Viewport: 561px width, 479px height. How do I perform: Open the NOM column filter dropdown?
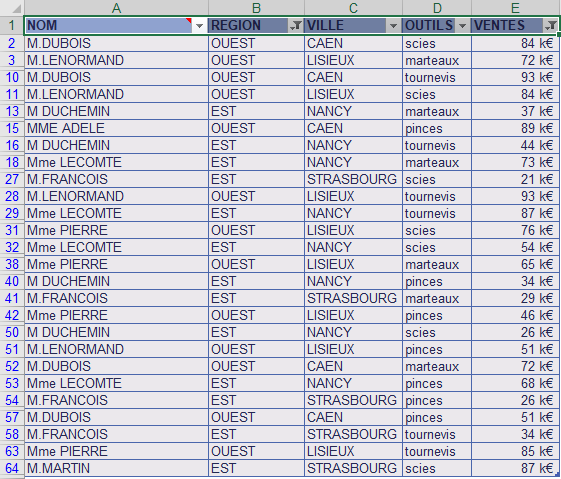[199, 26]
